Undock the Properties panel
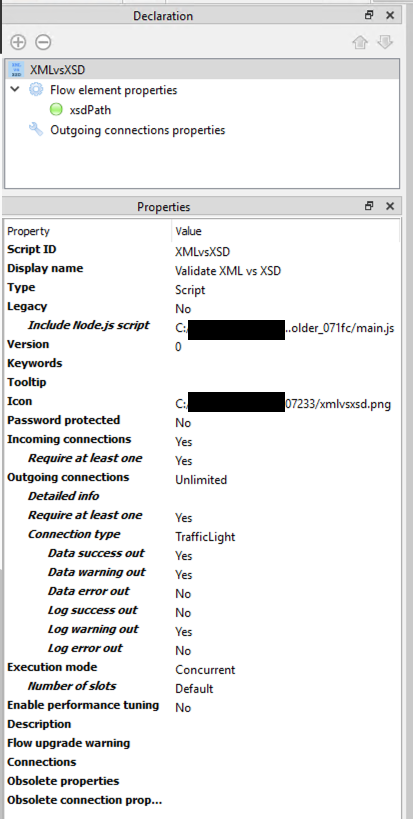The width and height of the screenshot is (413, 819). 369,206
